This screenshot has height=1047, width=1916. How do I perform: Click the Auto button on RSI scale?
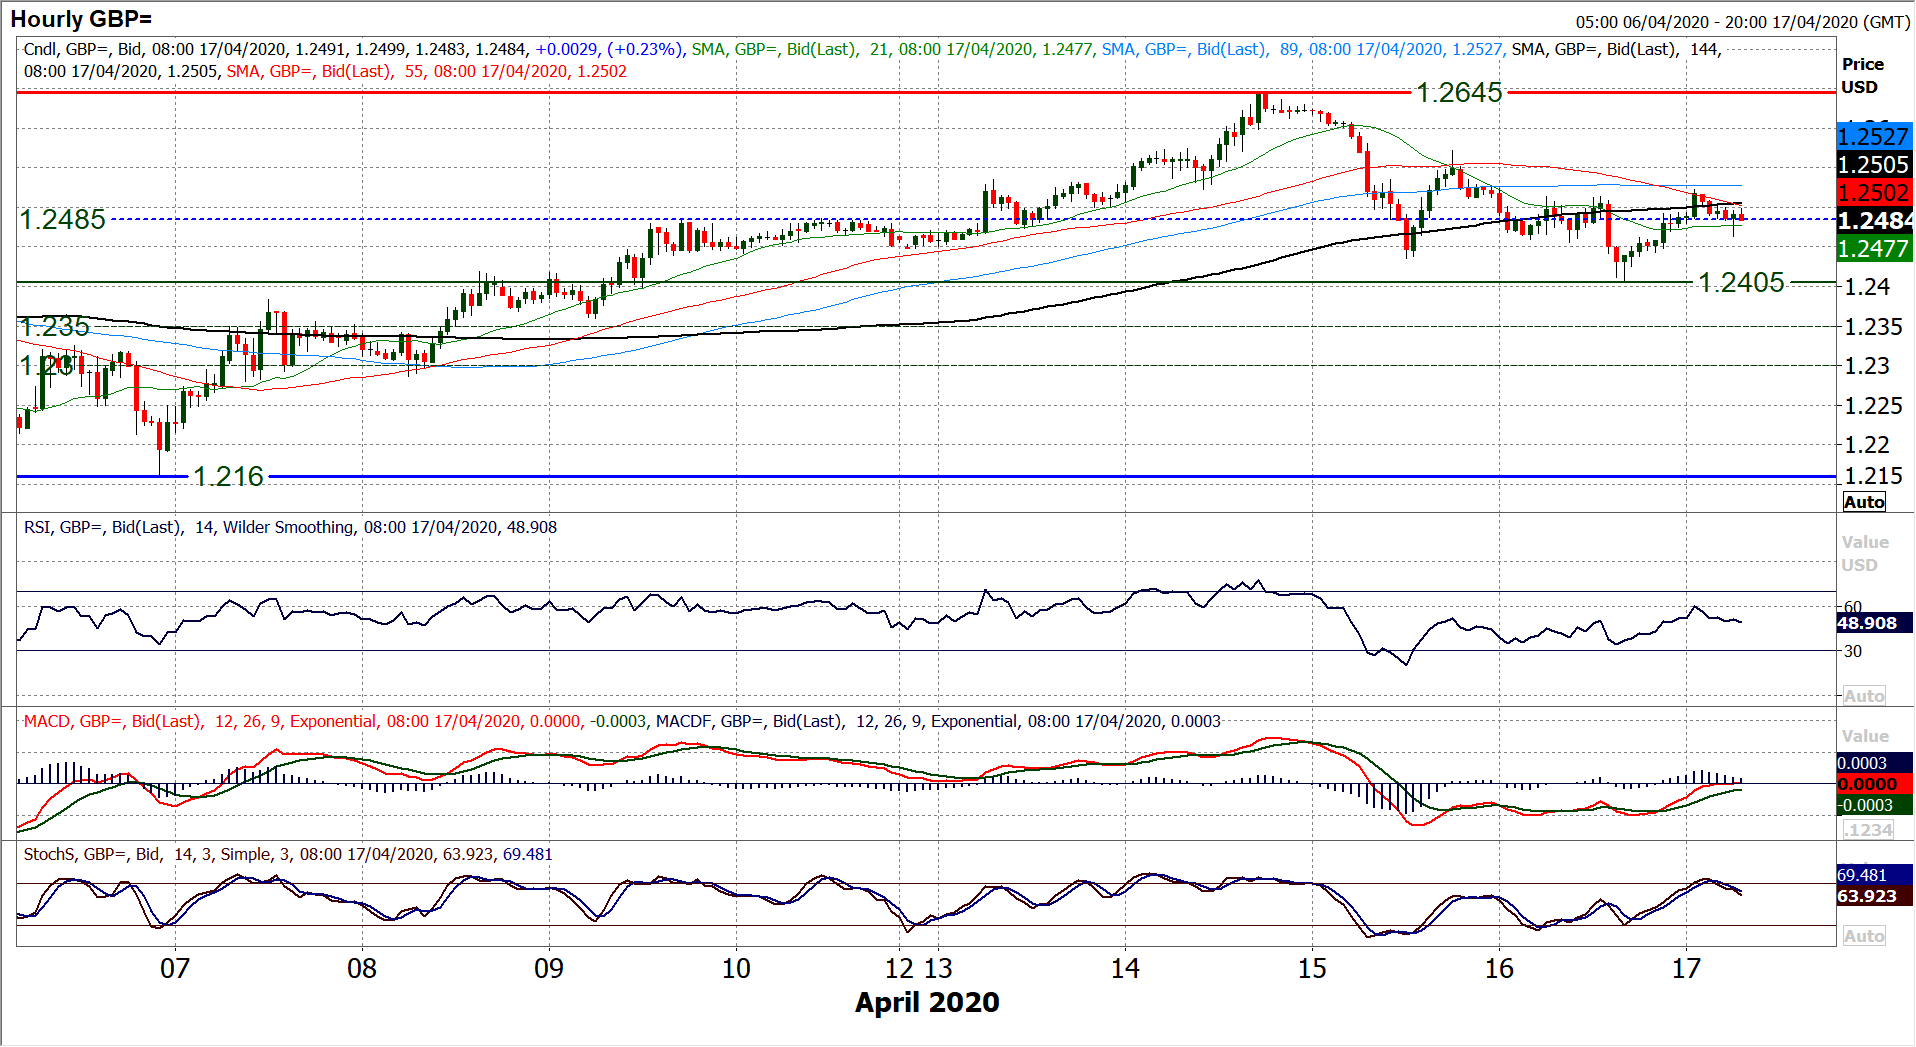click(1864, 696)
